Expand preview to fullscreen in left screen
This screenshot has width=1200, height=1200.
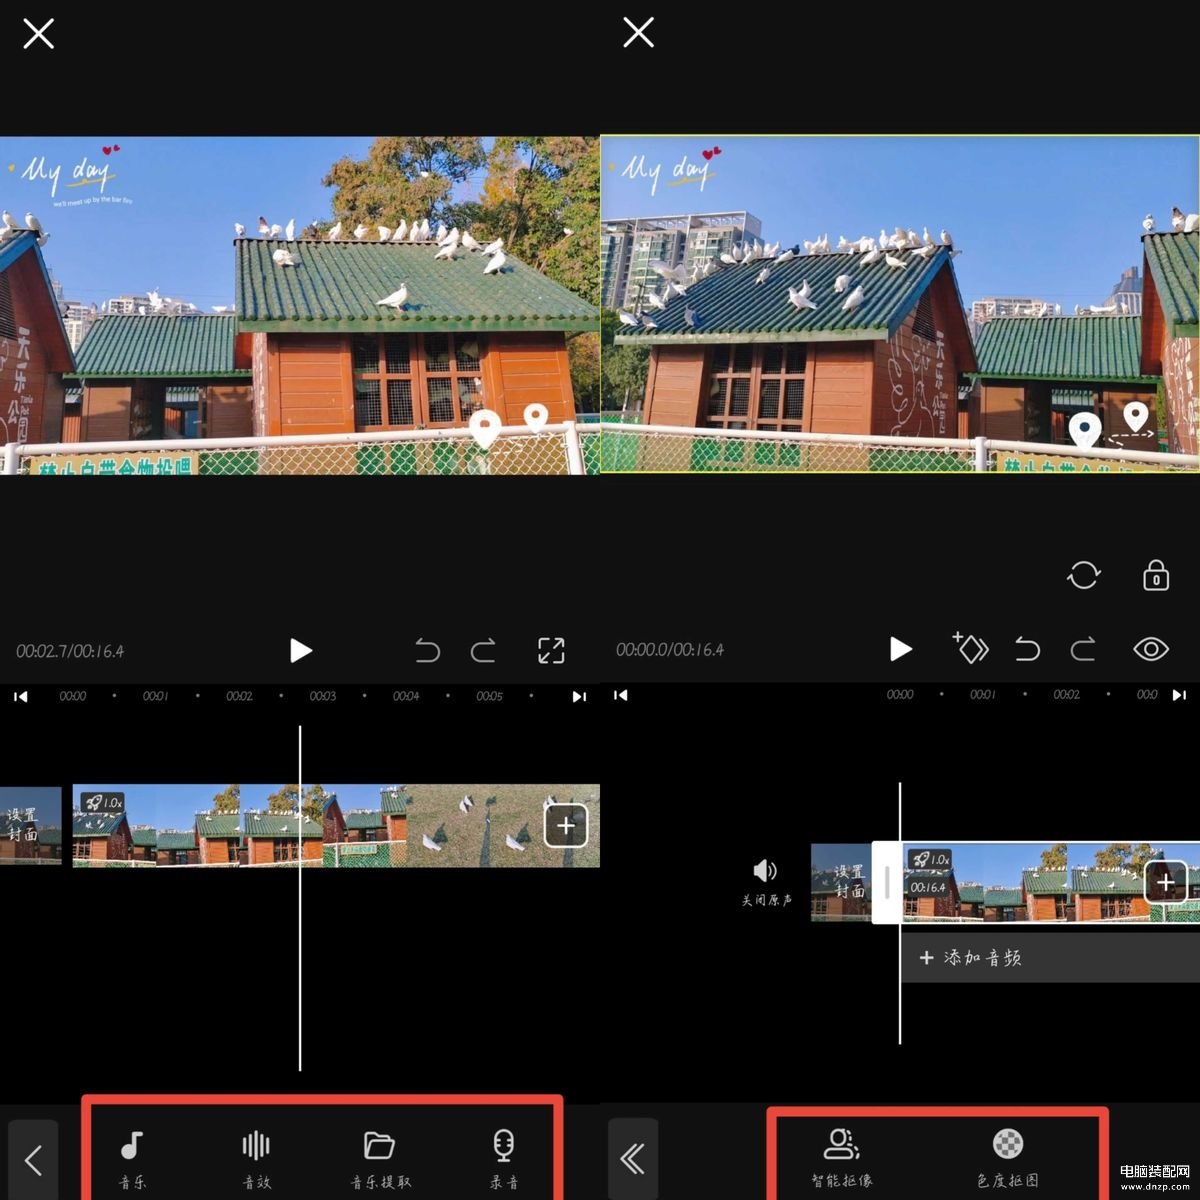[x=551, y=651]
